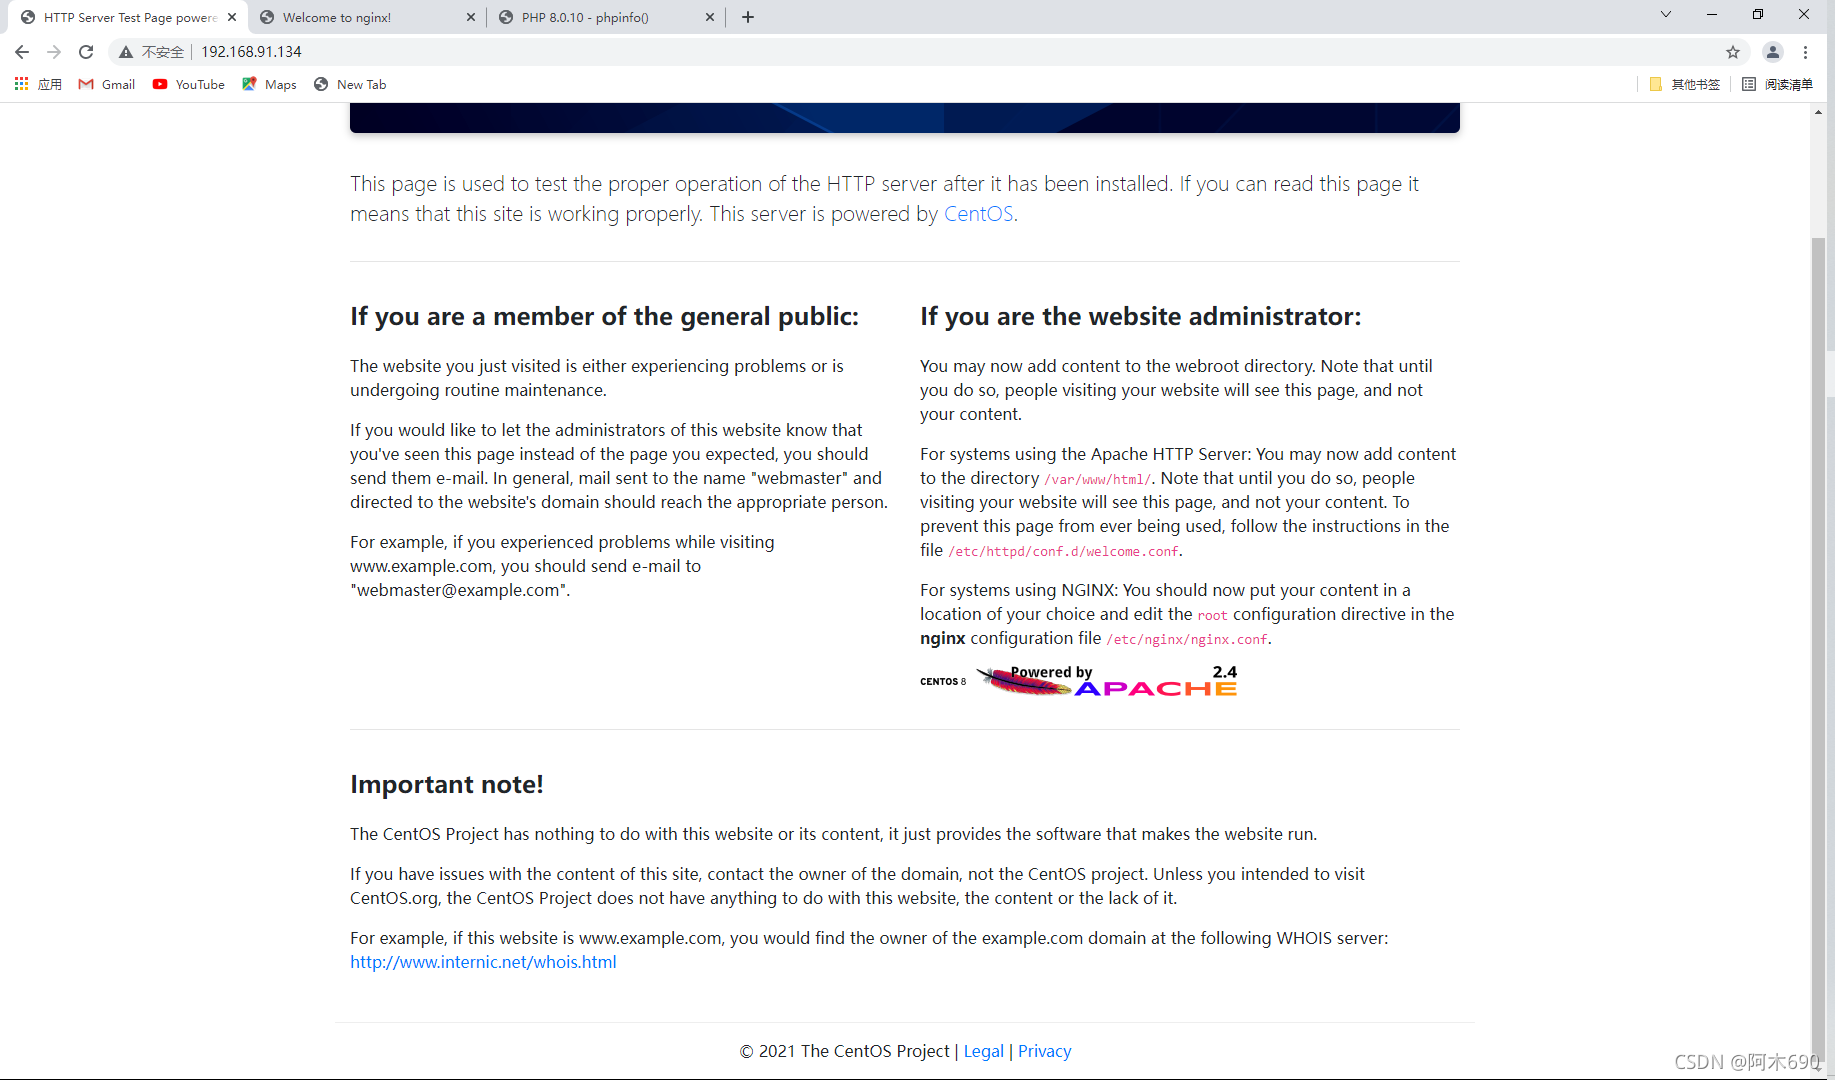
Task: Open a new browser tab
Action: click(x=748, y=17)
